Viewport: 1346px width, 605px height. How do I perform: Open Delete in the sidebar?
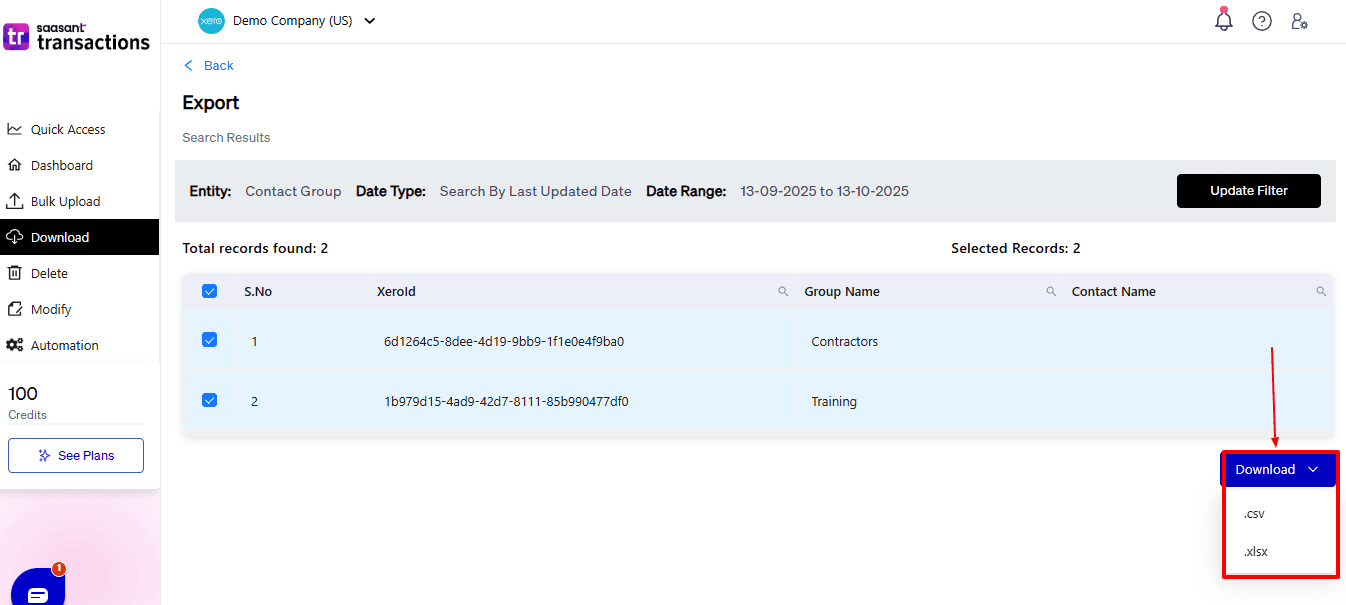coord(50,274)
